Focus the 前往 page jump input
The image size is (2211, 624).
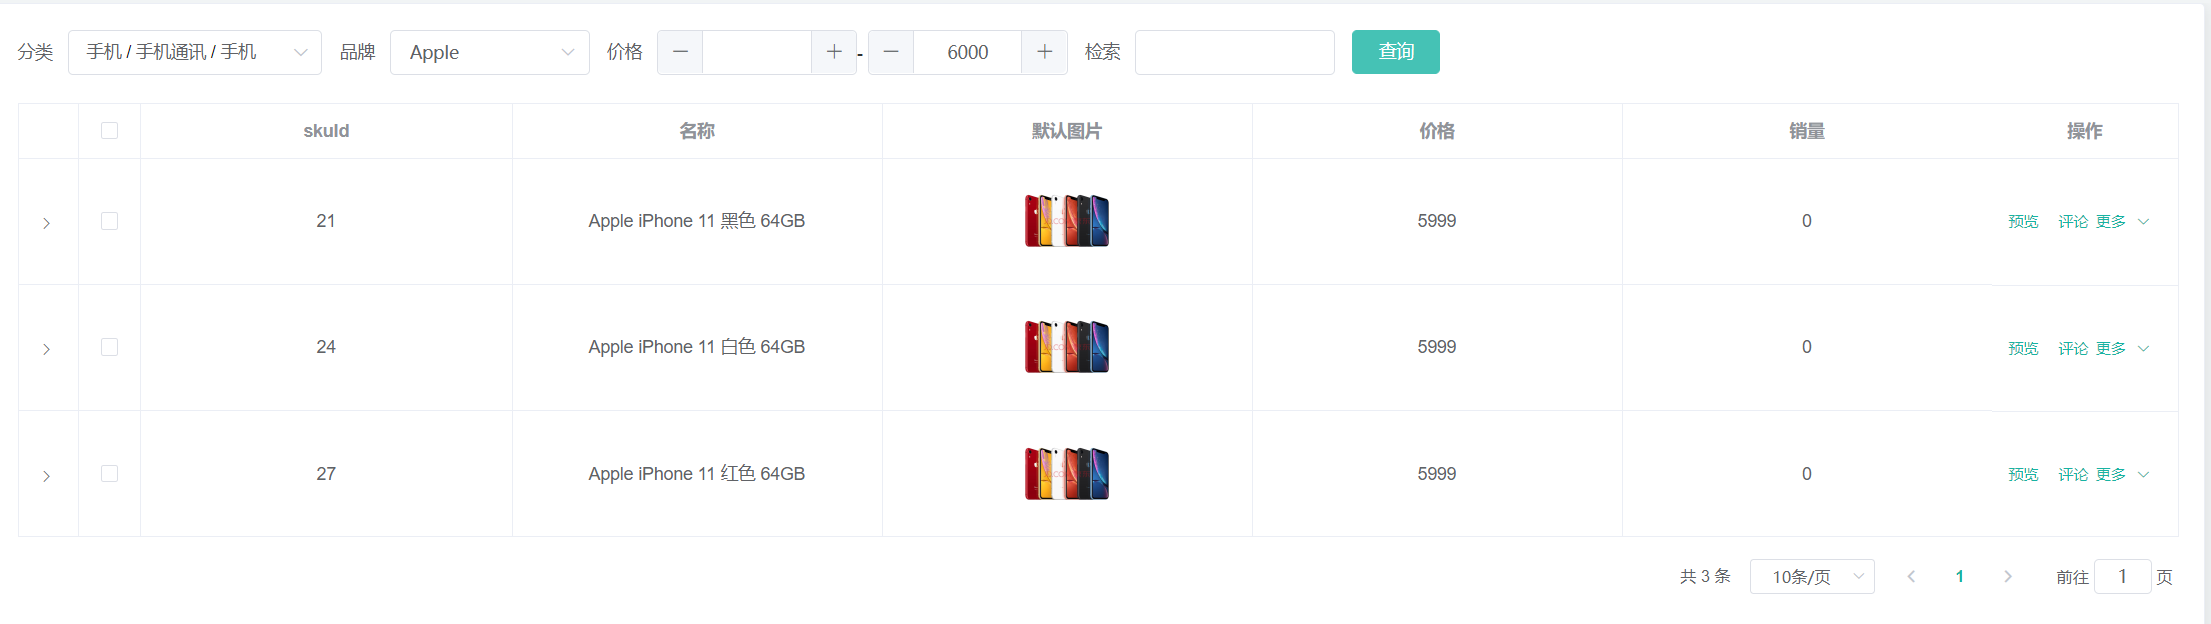(2122, 577)
